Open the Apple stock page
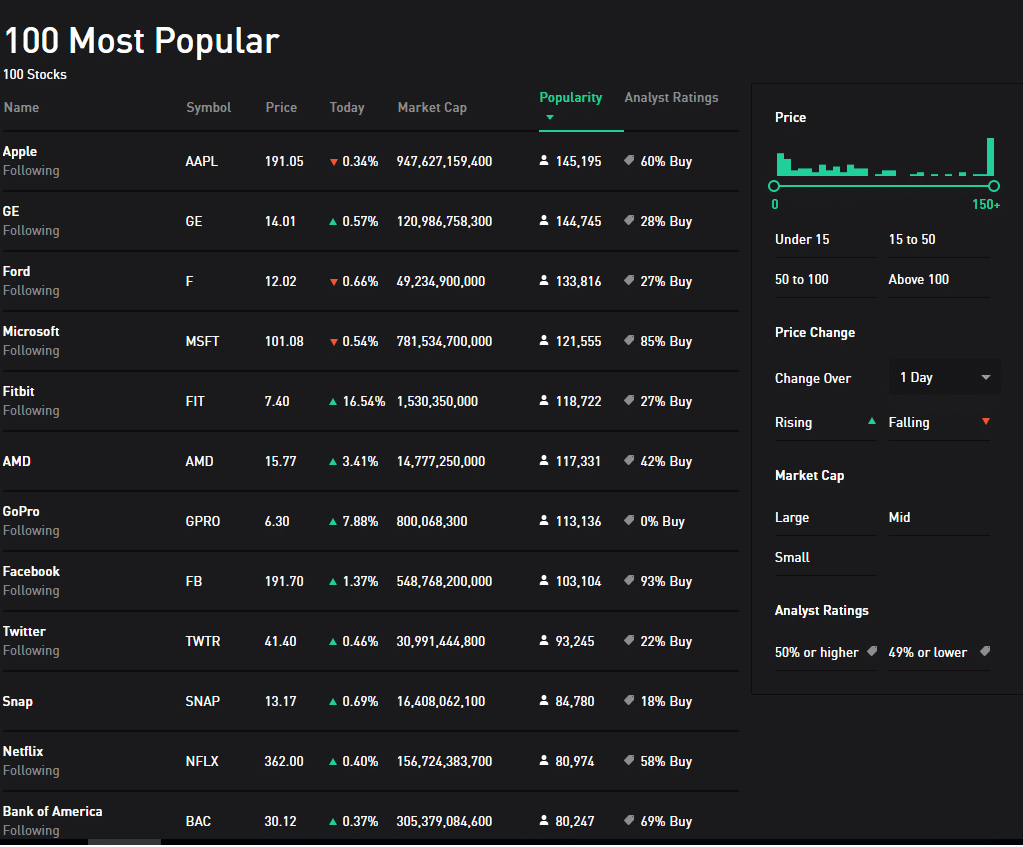1023x847 pixels. click(20, 151)
